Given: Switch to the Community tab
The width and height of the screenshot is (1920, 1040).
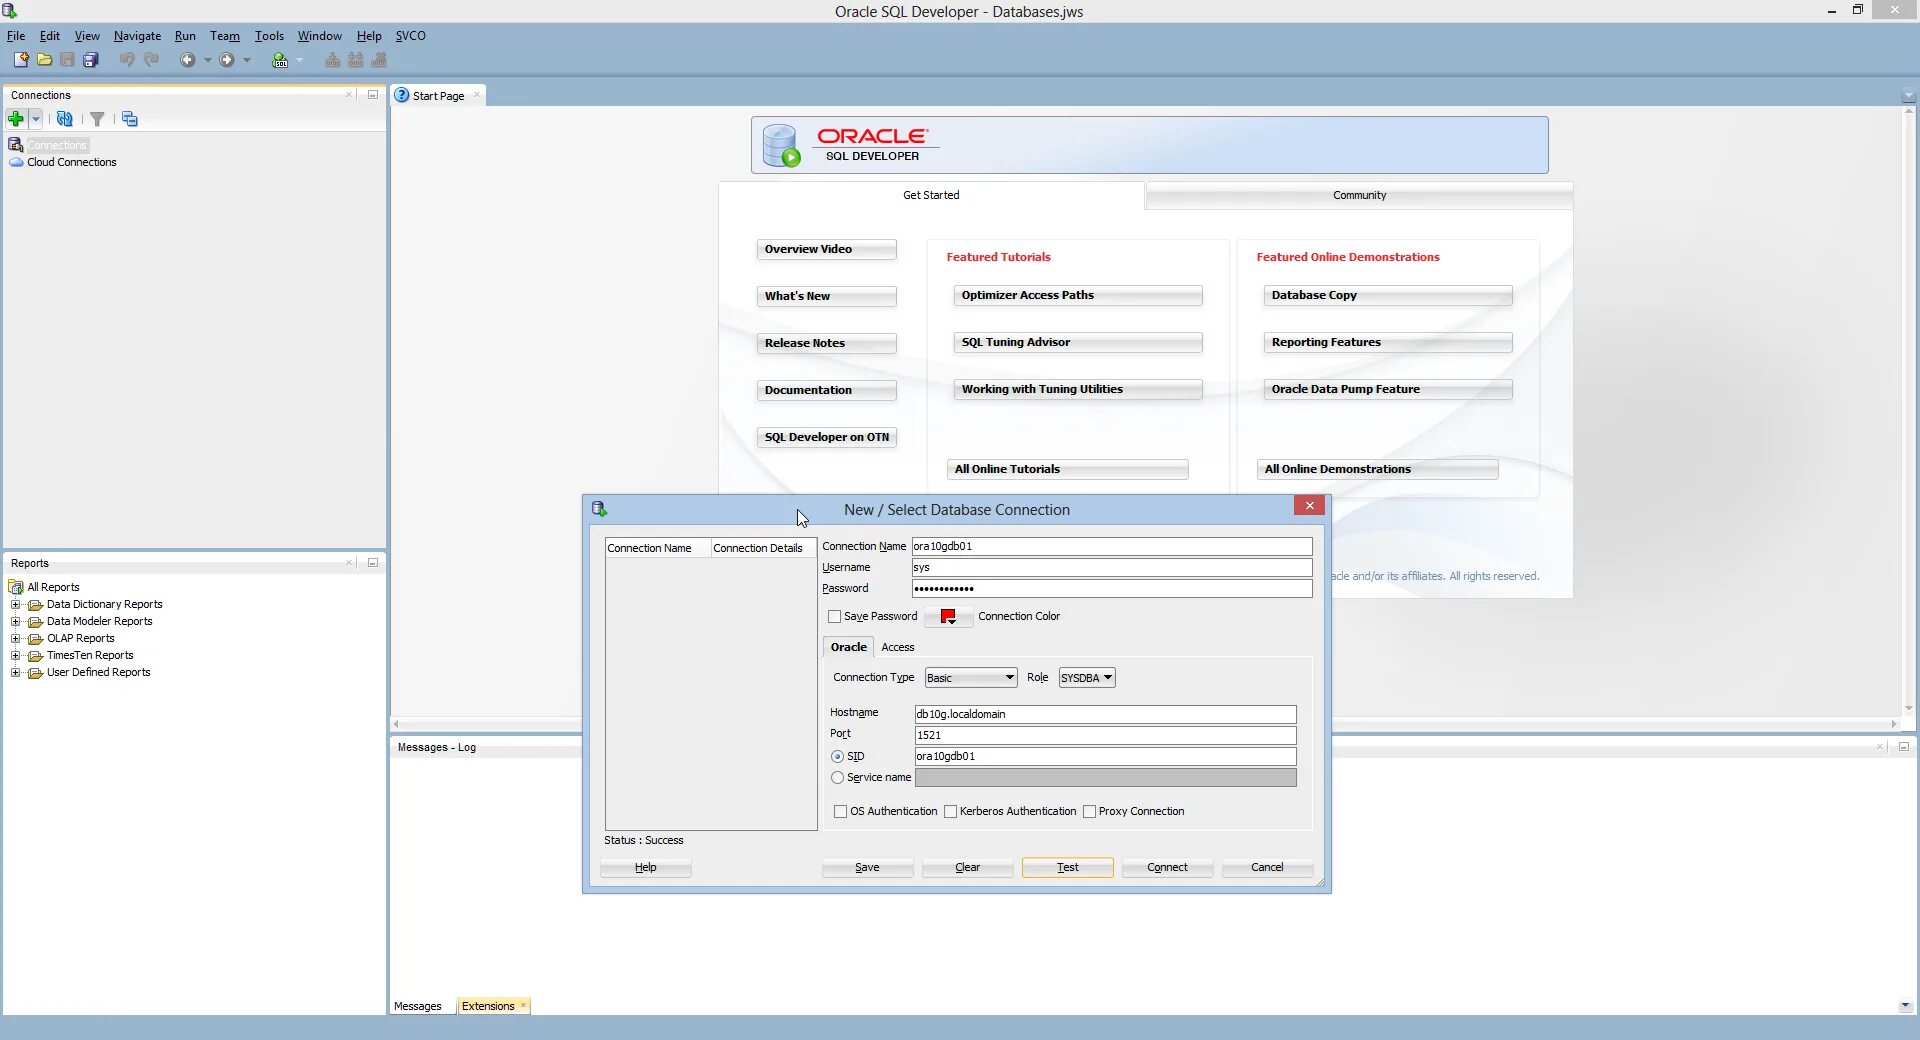Looking at the screenshot, I should tap(1359, 196).
